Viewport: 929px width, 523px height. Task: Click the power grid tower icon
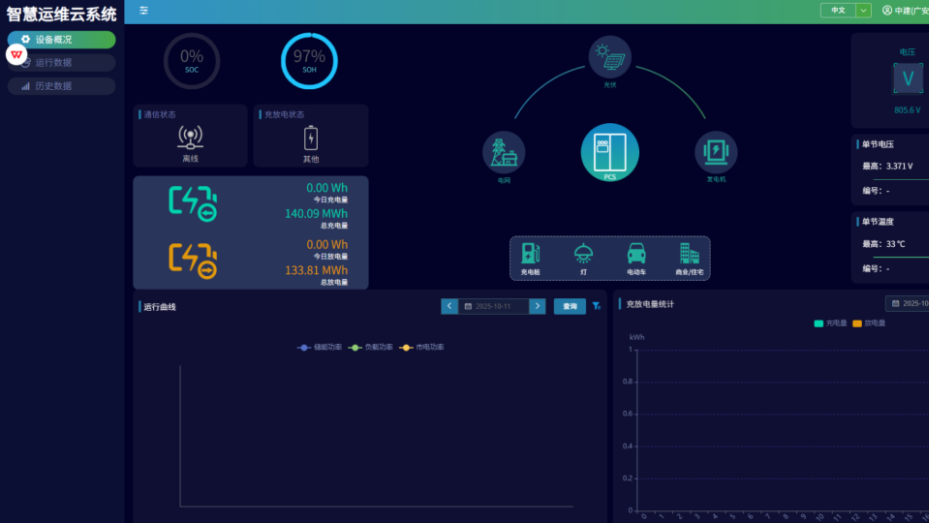tap(503, 153)
